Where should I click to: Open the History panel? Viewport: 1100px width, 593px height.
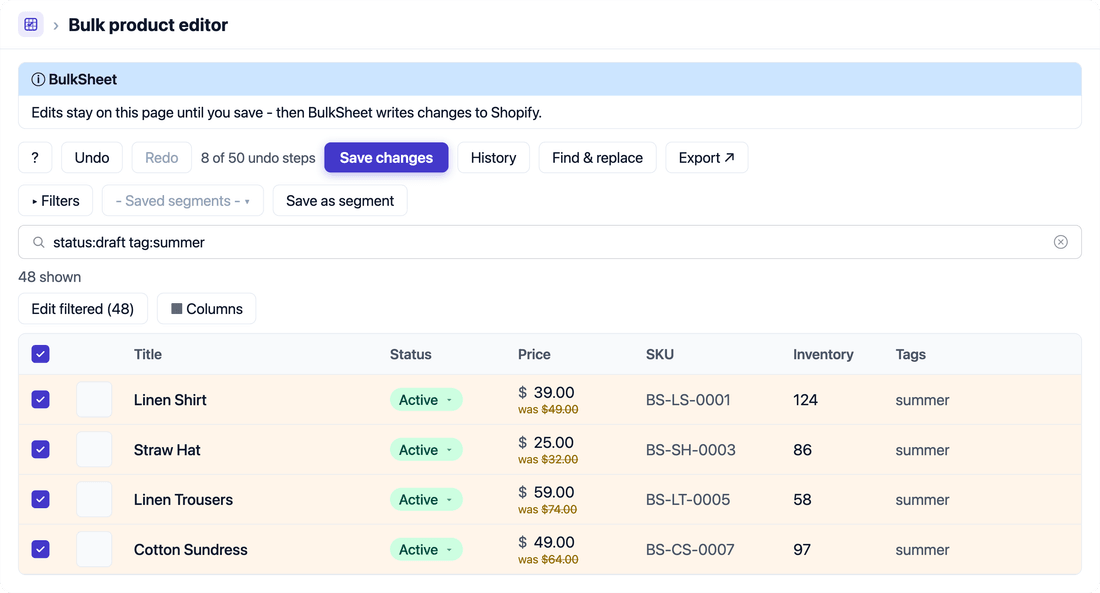pyautogui.click(x=493, y=158)
